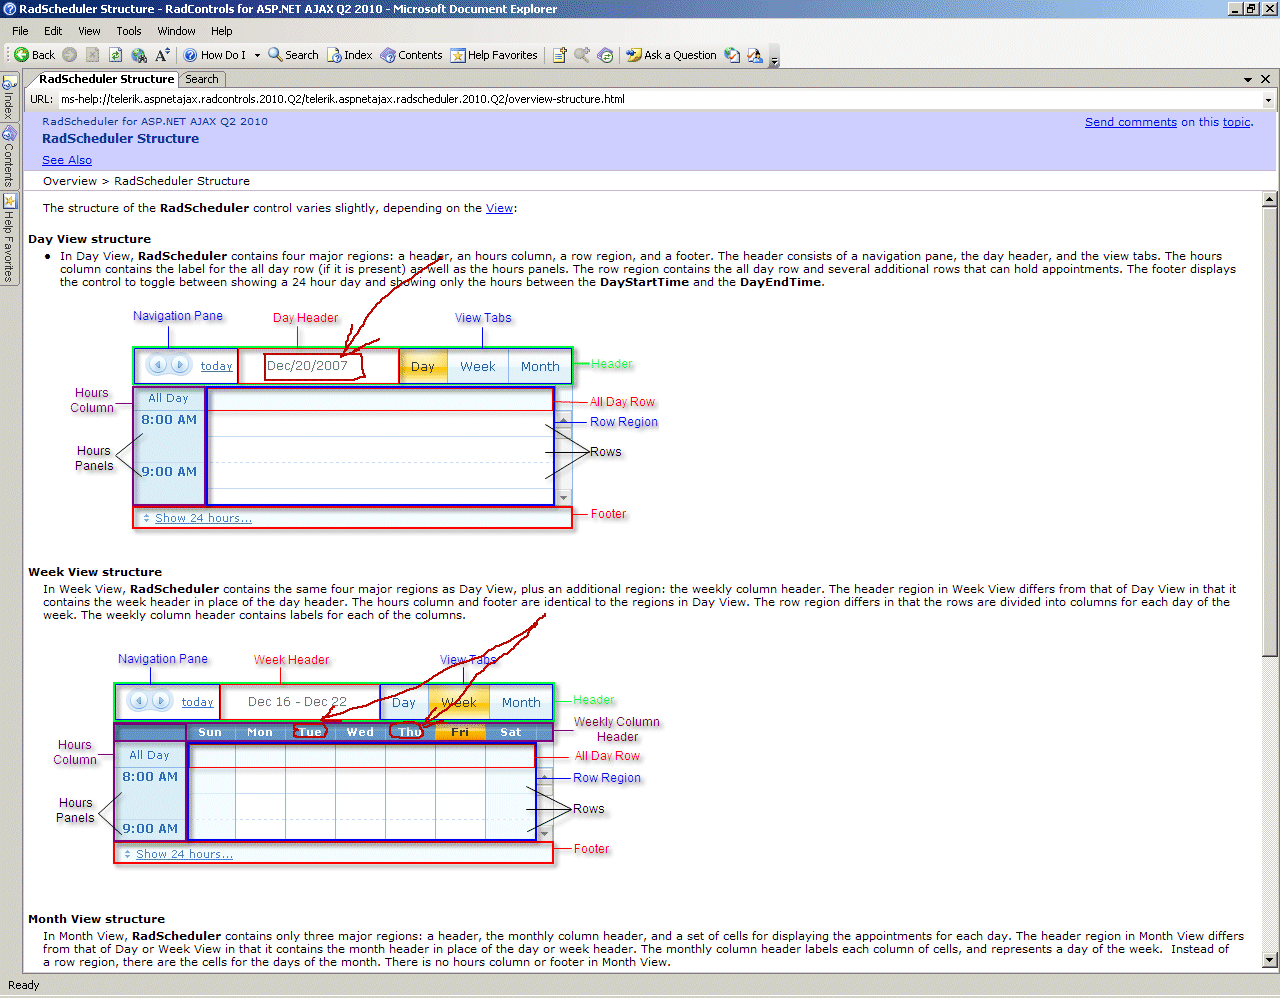
Task: Click the 'topic' link in the header
Action: (1237, 122)
